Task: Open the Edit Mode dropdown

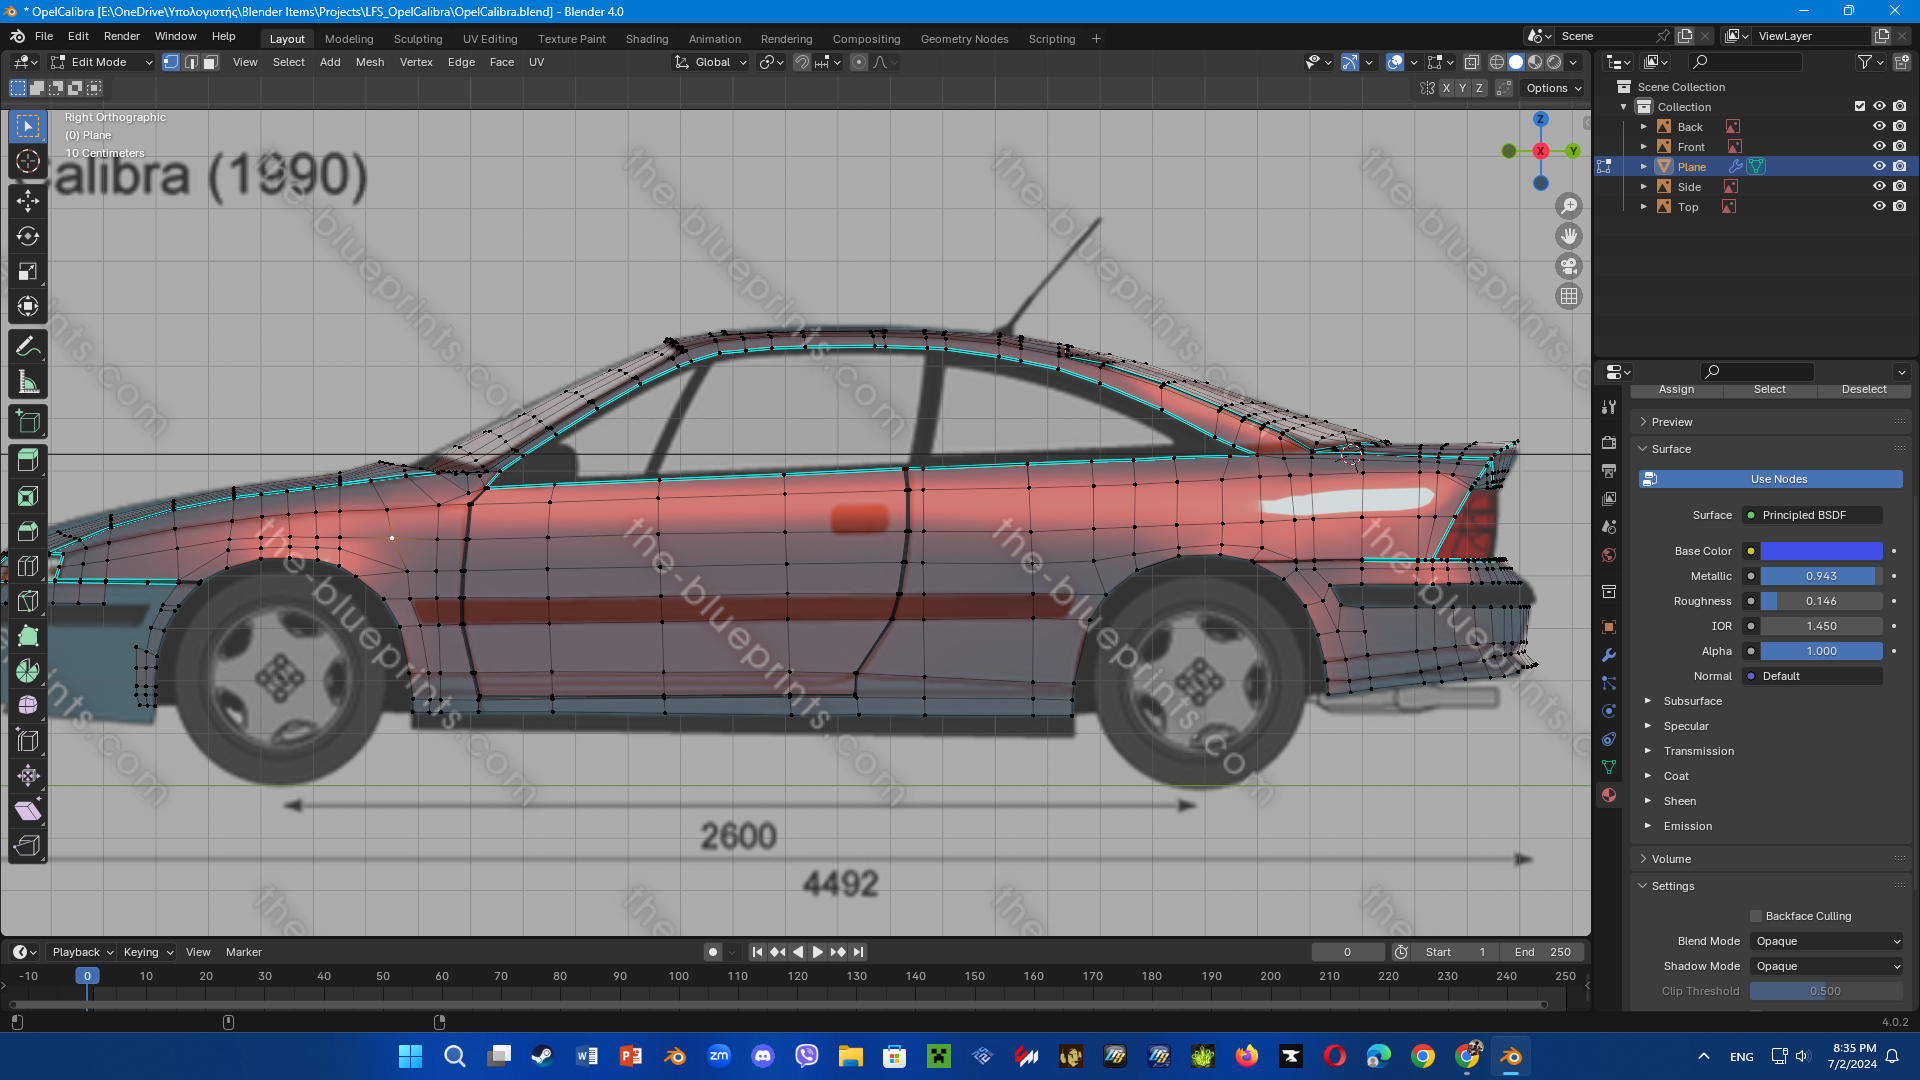Action: point(101,62)
